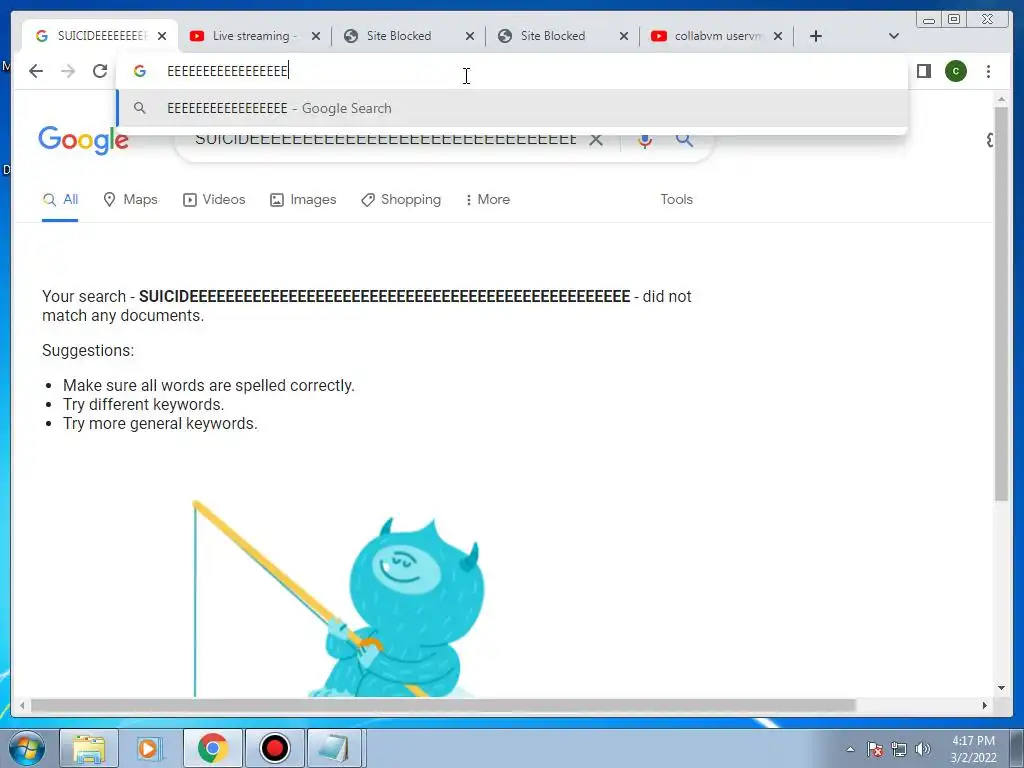Open the Chrome side panel icon
Viewport: 1024px width, 768px height.
point(923,71)
